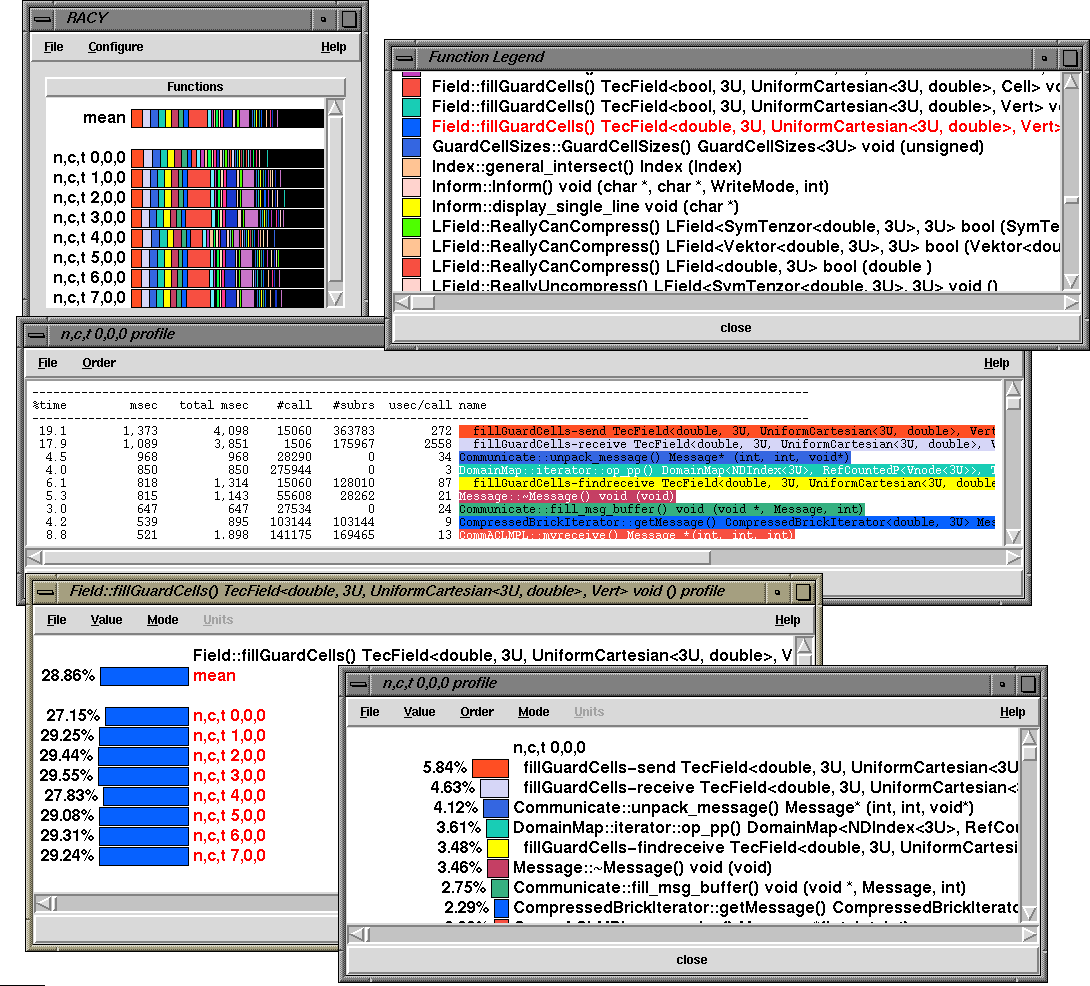Click the teal DomainMap::iterator swatch in the bottom profile
The width and height of the screenshot is (1090, 986).
point(497,828)
